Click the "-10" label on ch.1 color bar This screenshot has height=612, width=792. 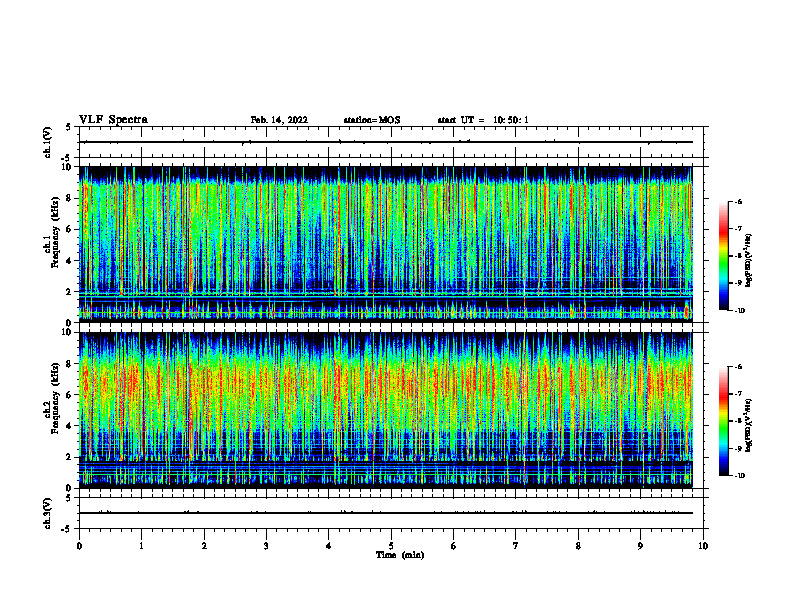pos(739,311)
